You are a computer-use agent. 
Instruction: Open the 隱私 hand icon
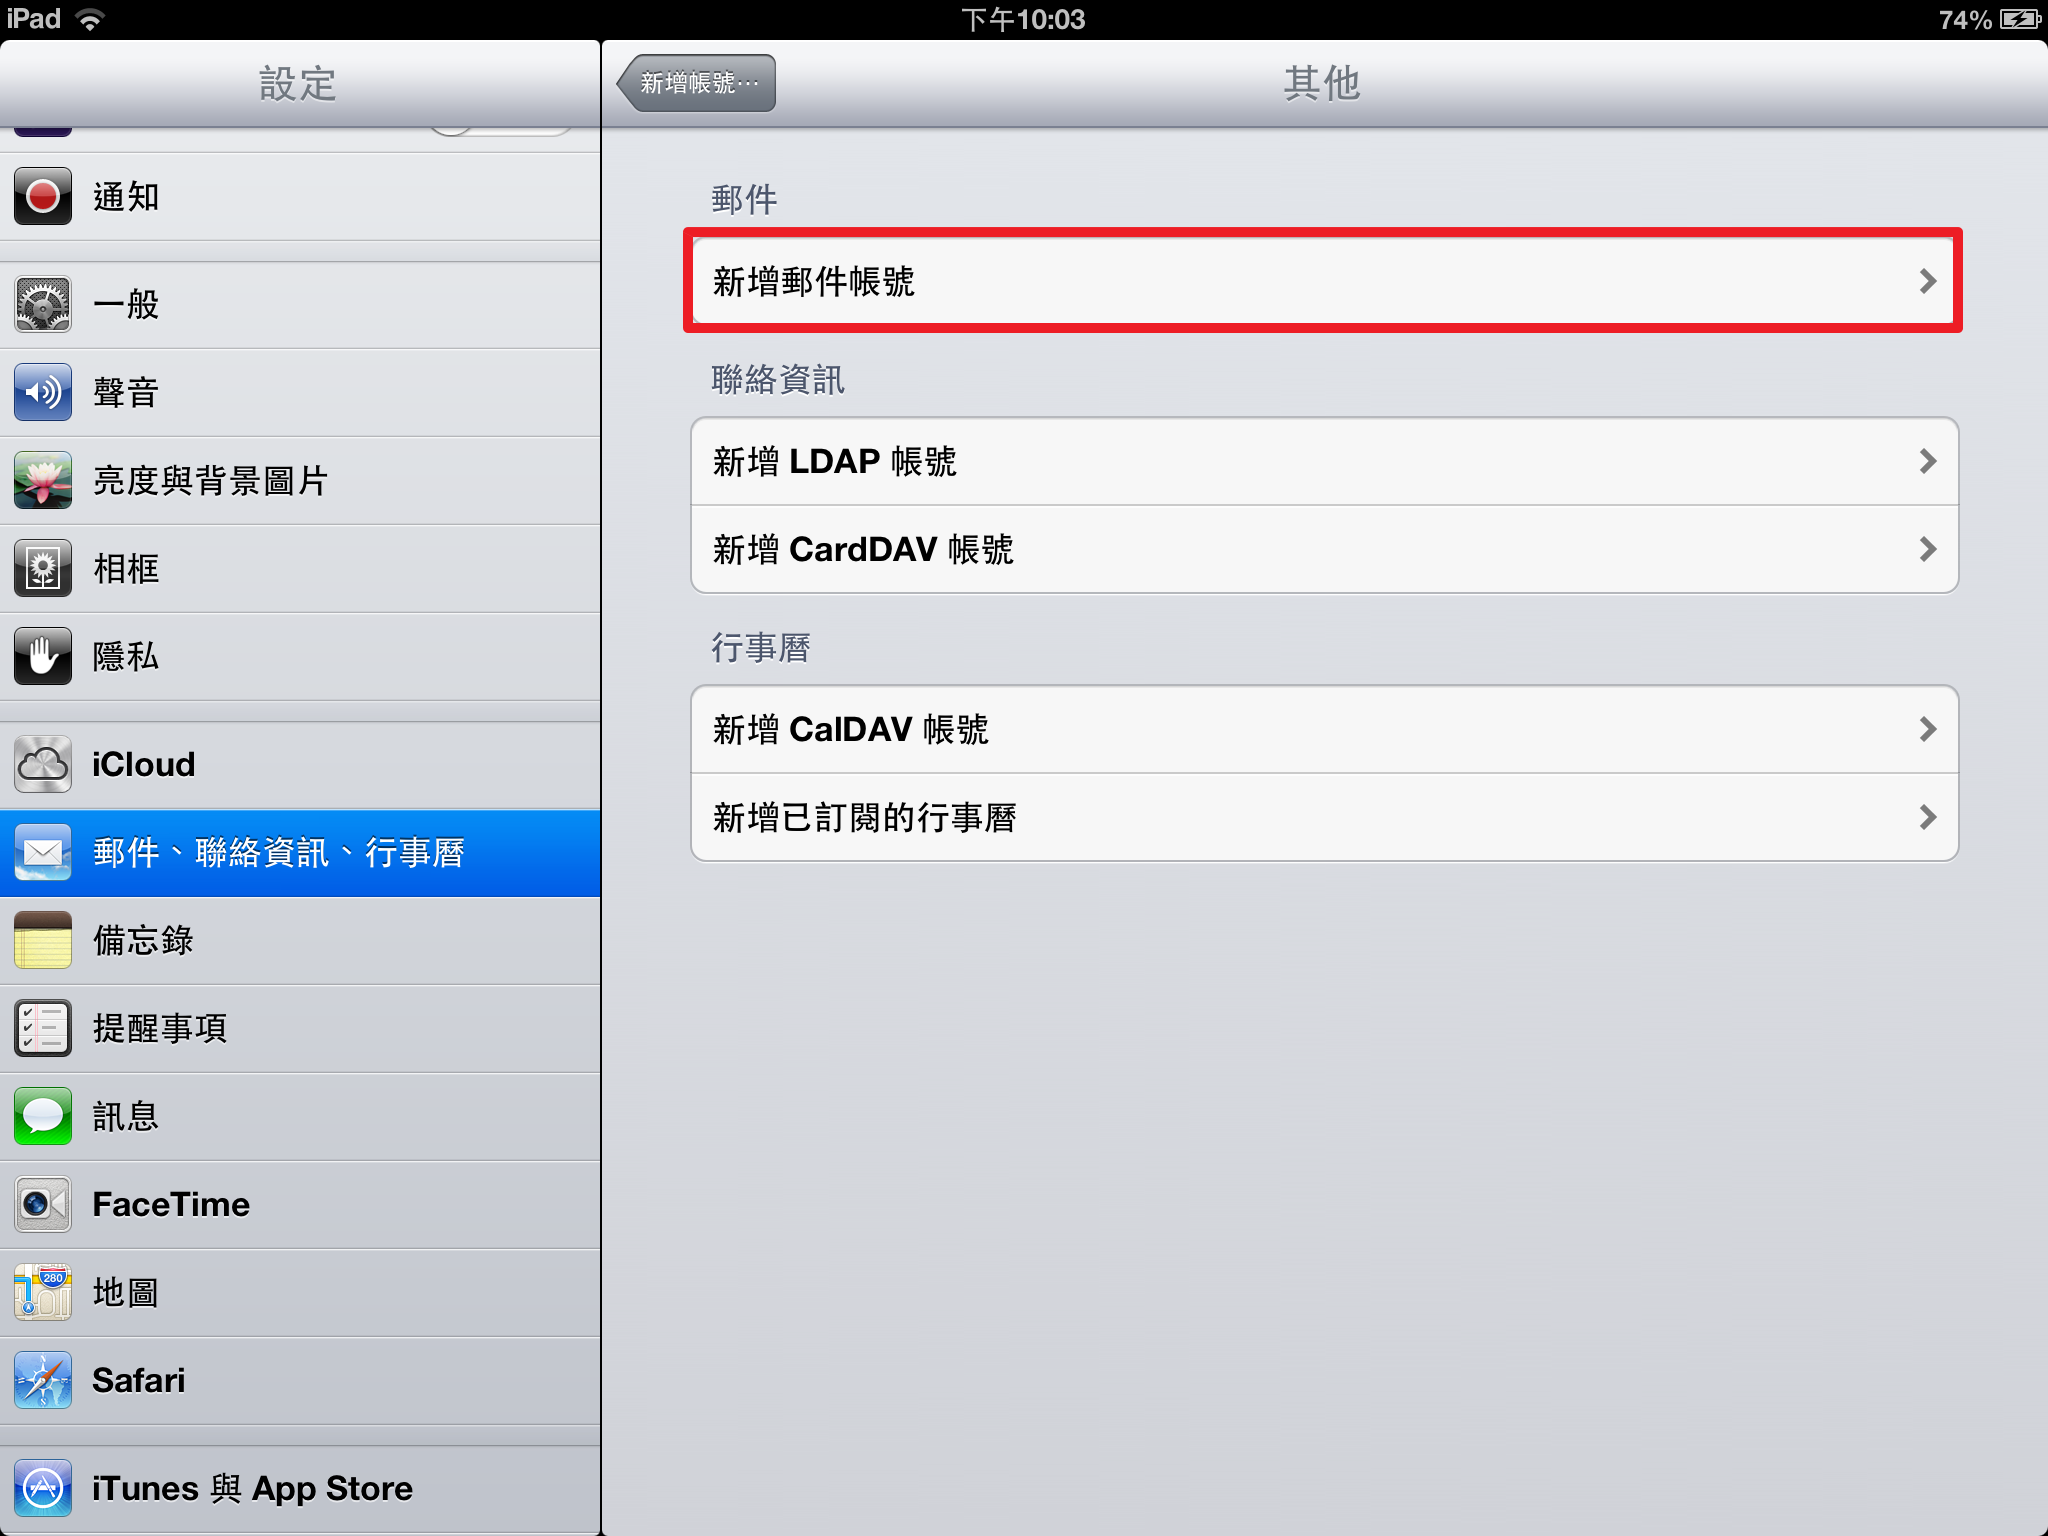(x=43, y=656)
